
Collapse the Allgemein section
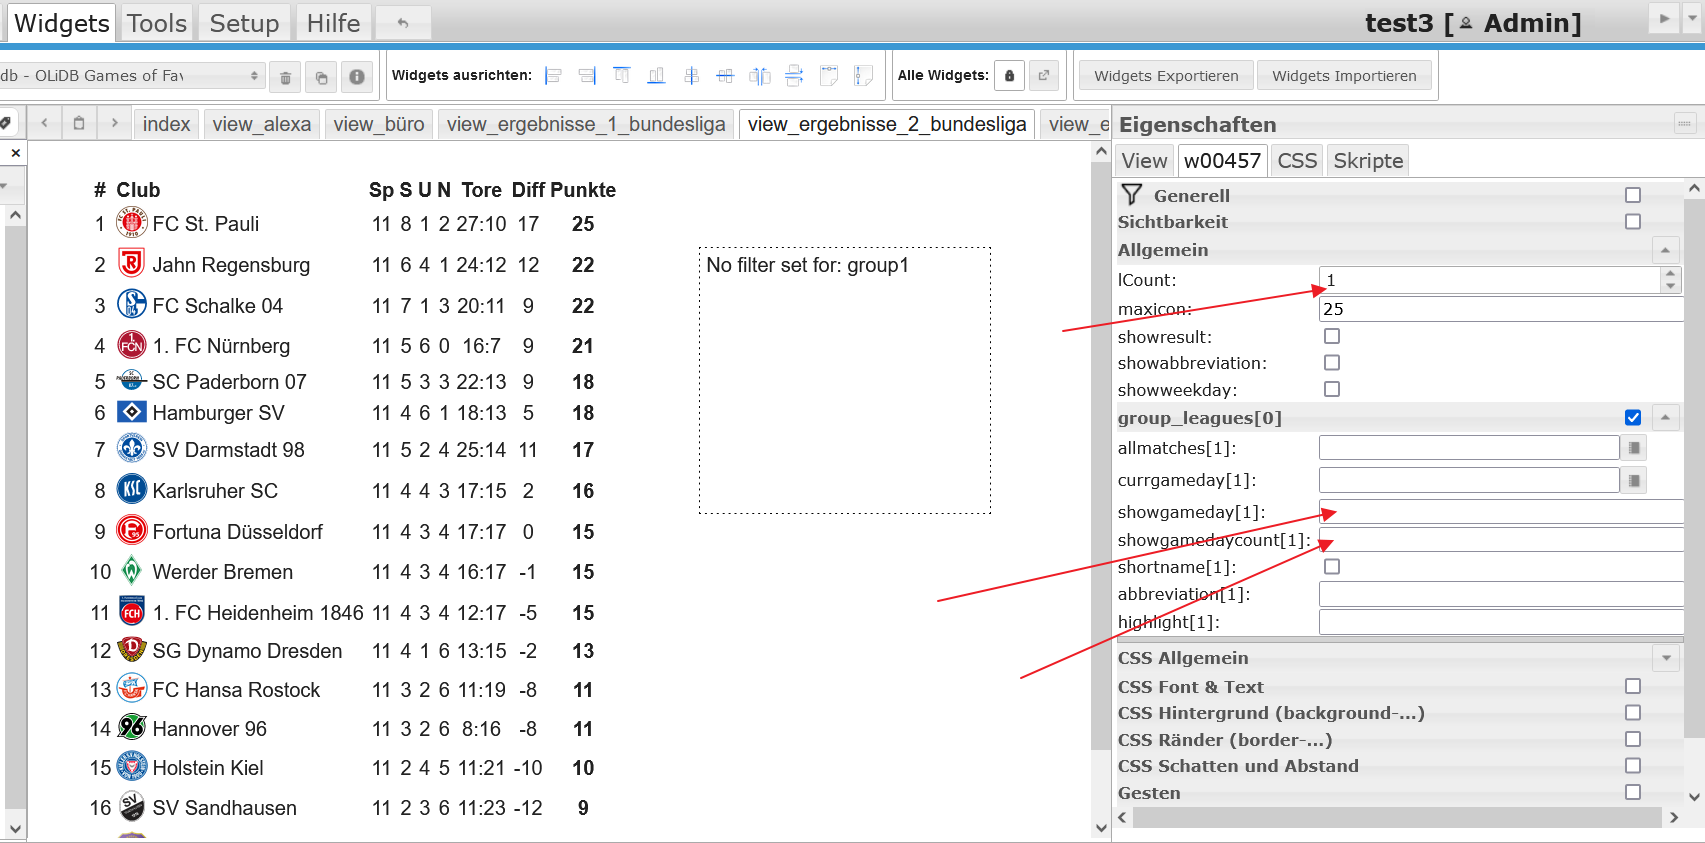click(x=1665, y=250)
